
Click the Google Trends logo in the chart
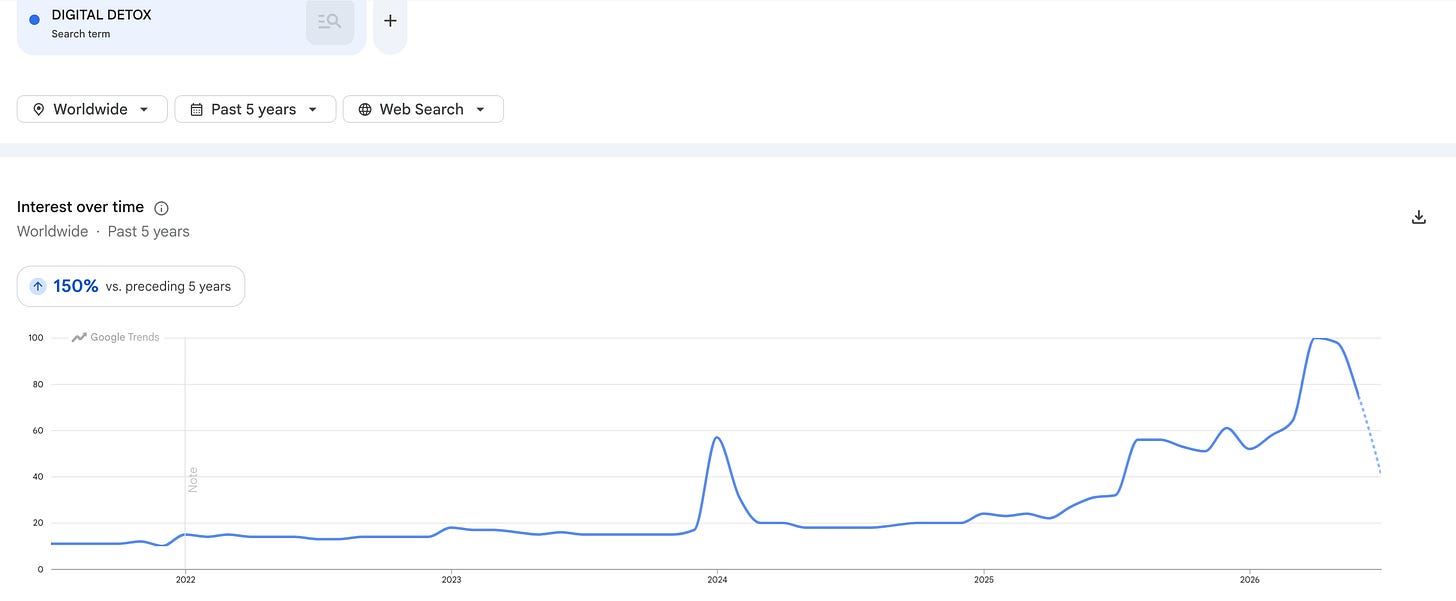pyautogui.click(x=116, y=338)
